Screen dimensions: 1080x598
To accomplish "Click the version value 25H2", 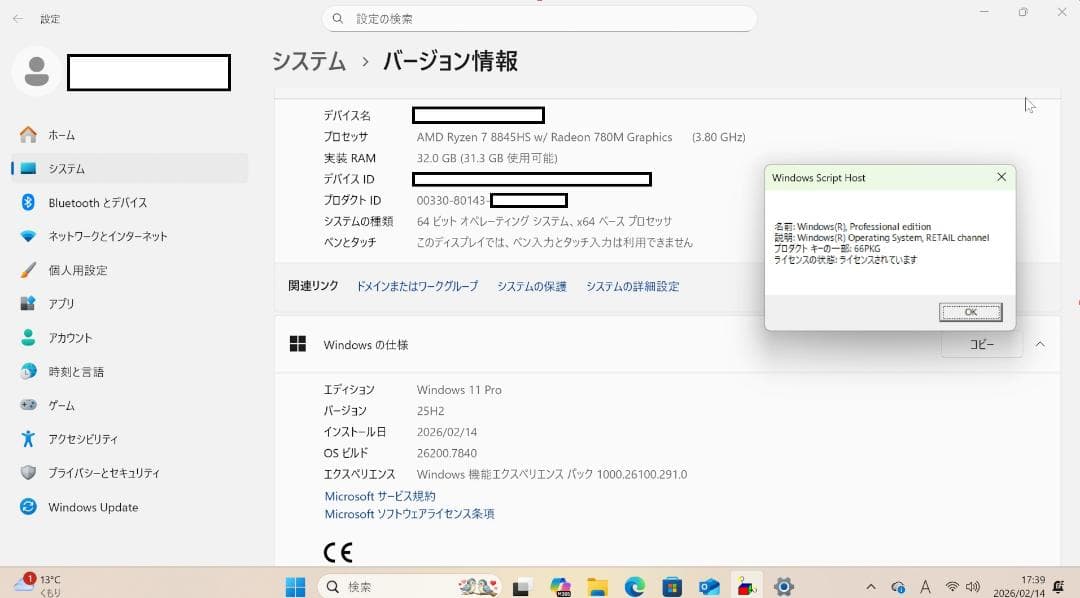I will (x=430, y=411).
